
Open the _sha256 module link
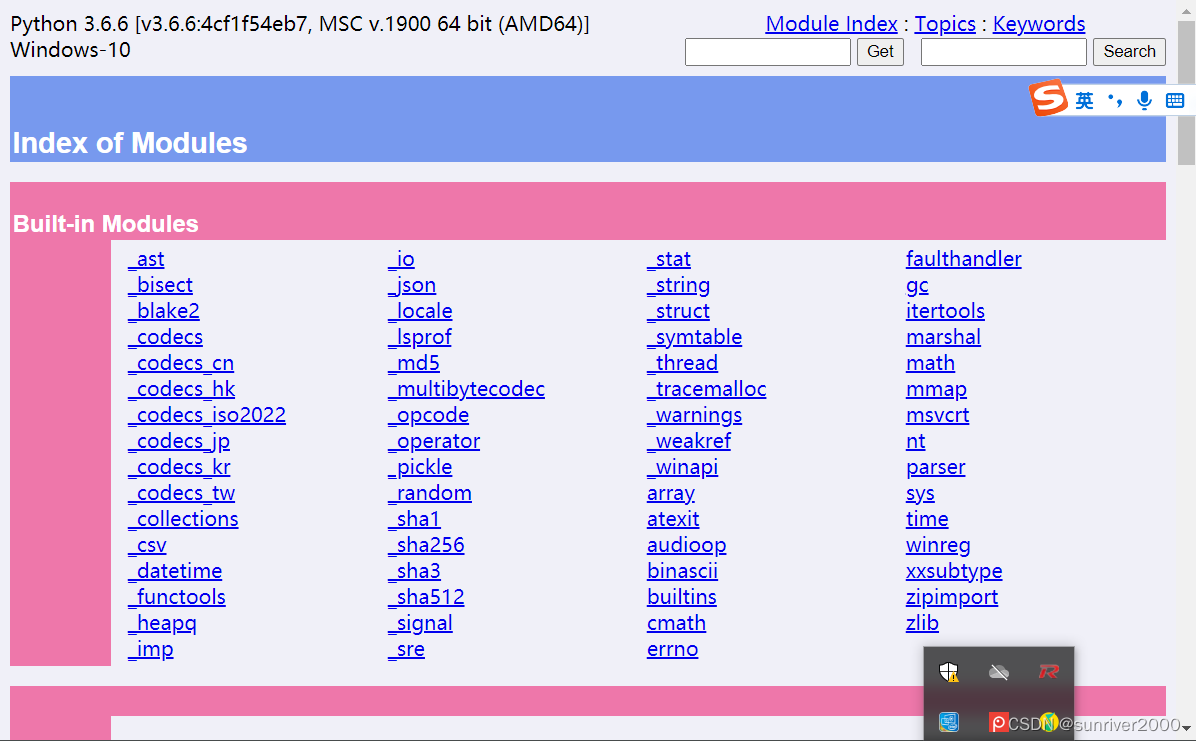426,545
